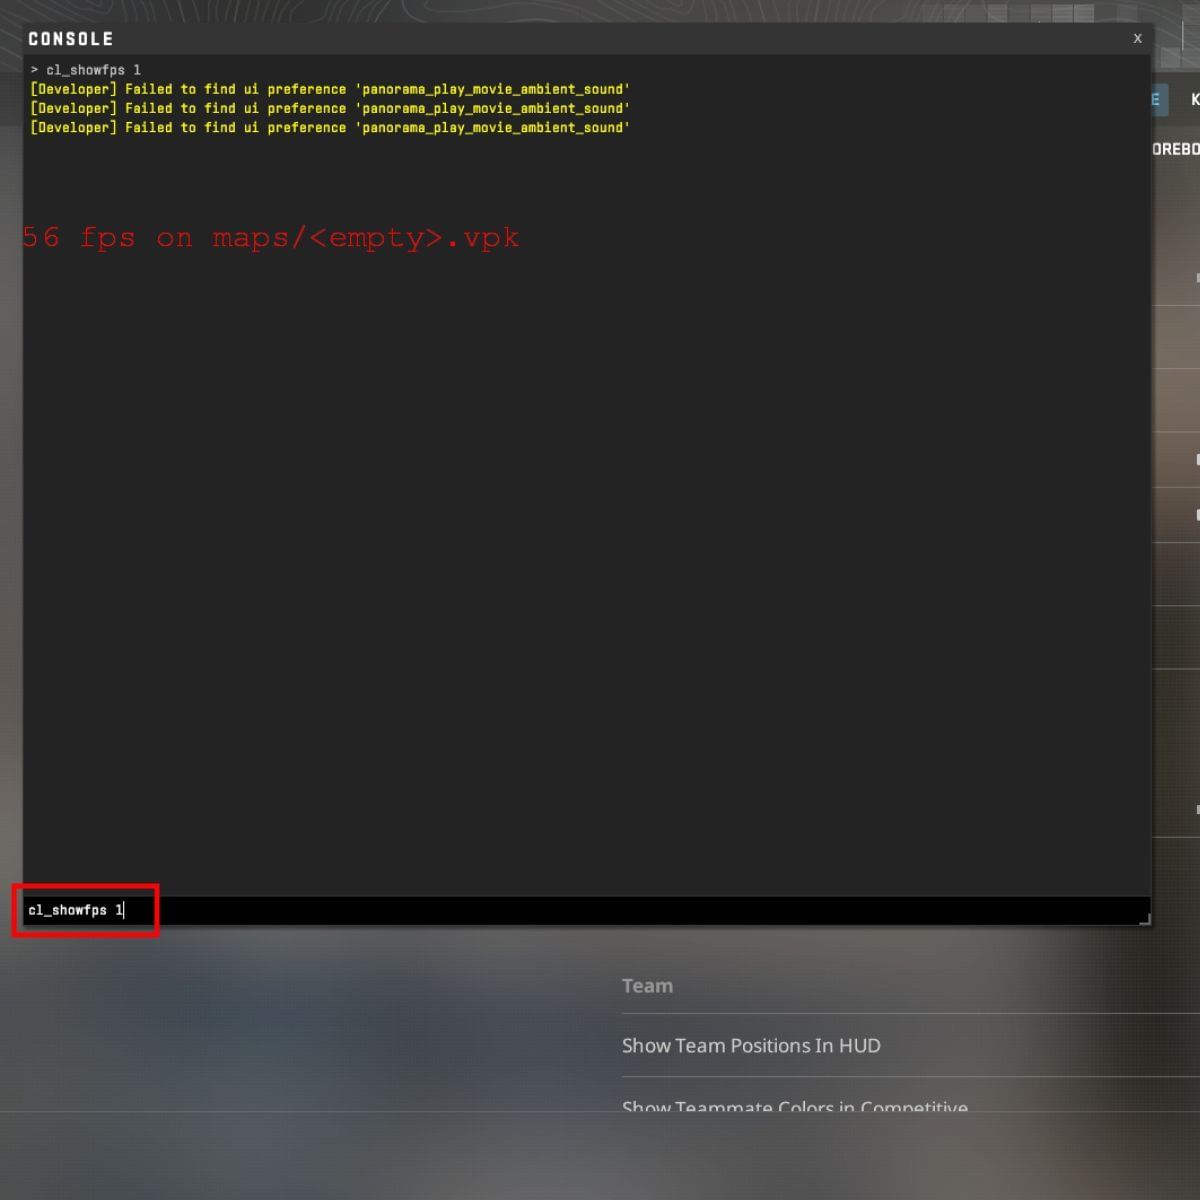Open the Show Teammate Colors in Competitive setting
Image resolution: width=1200 pixels, height=1200 pixels.
point(794,1106)
